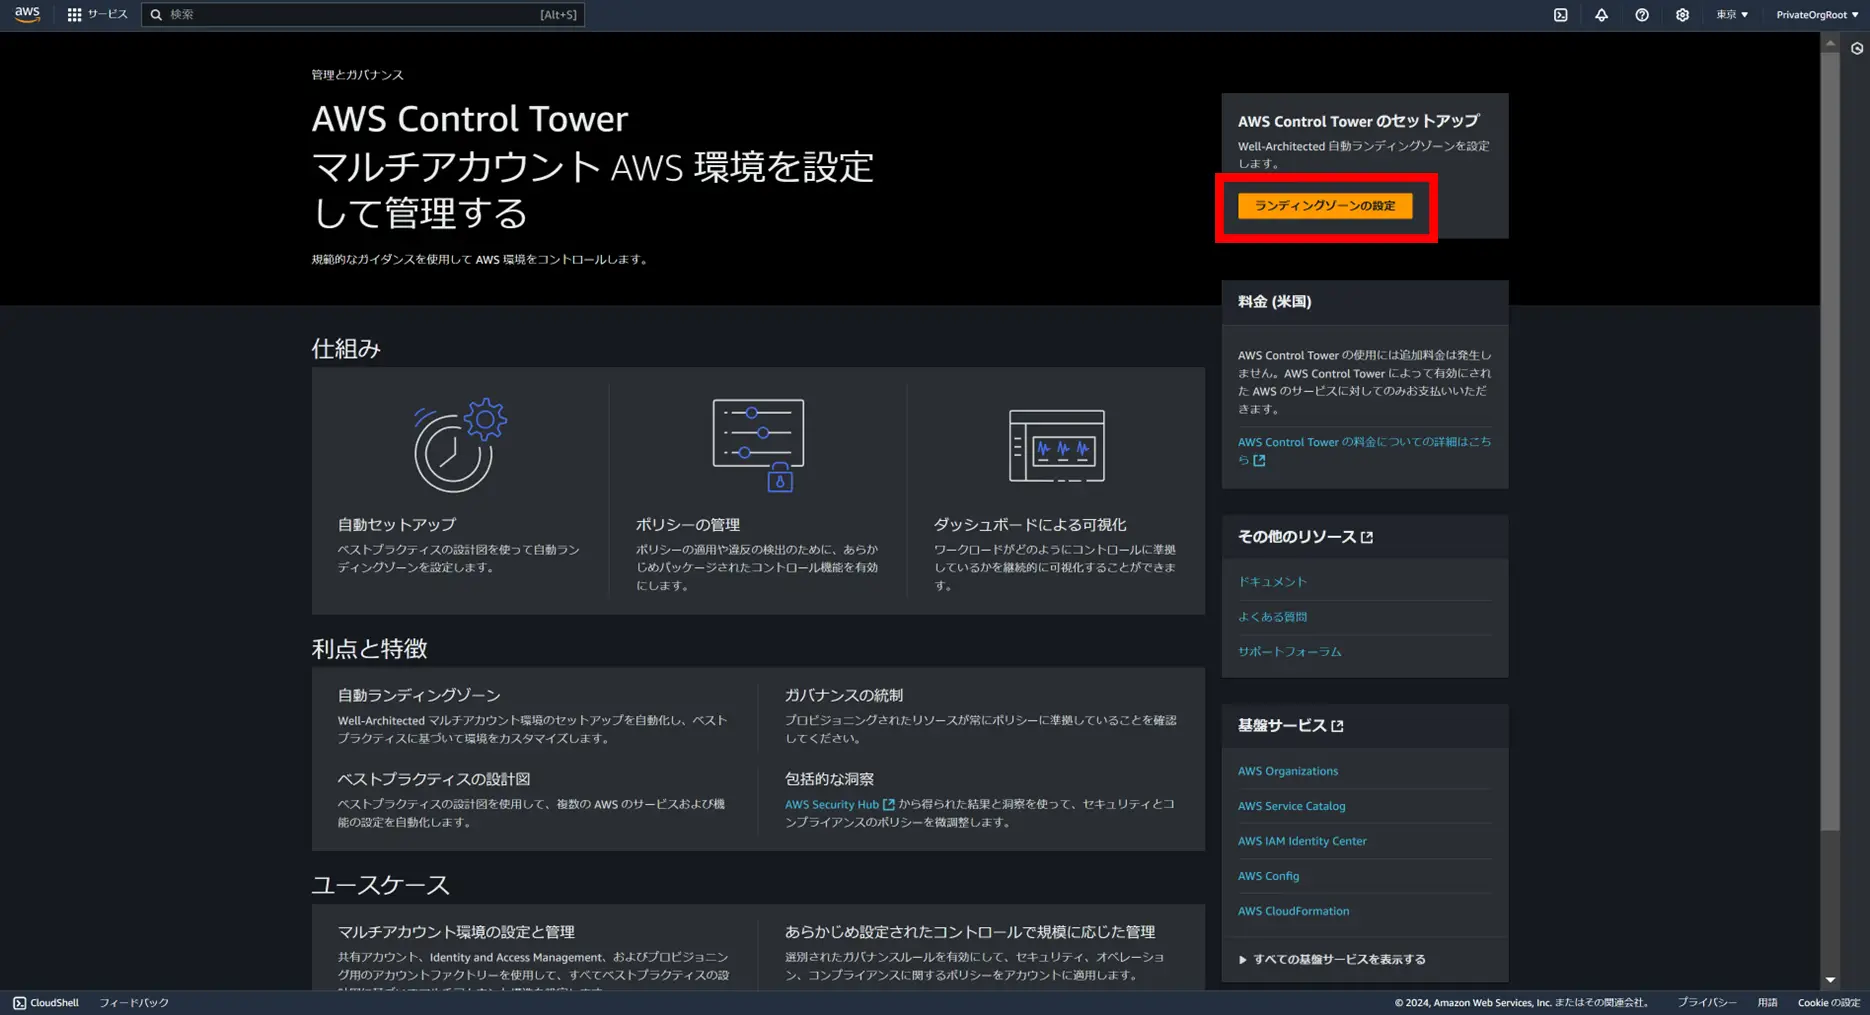Select the ダッシュボードによる可視化 heading
The width and height of the screenshot is (1870, 1015).
pyautogui.click(x=1029, y=525)
